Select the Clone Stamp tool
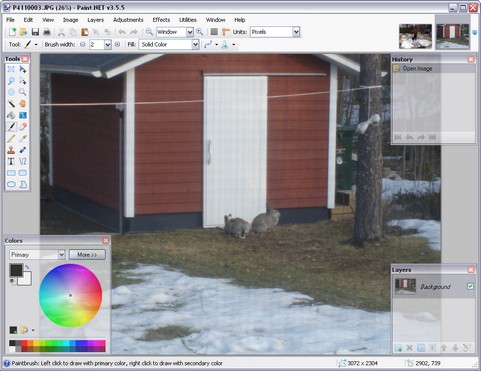This screenshot has width=481, height=371. coord(11,150)
